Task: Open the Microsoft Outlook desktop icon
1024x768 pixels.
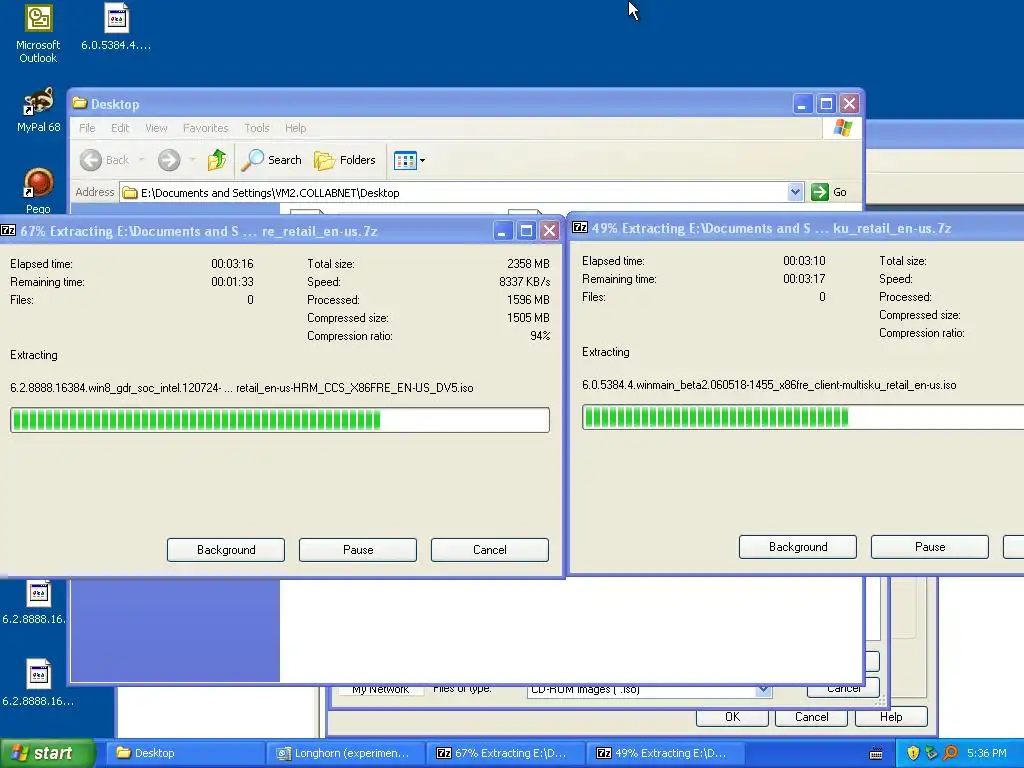Action: [x=38, y=33]
